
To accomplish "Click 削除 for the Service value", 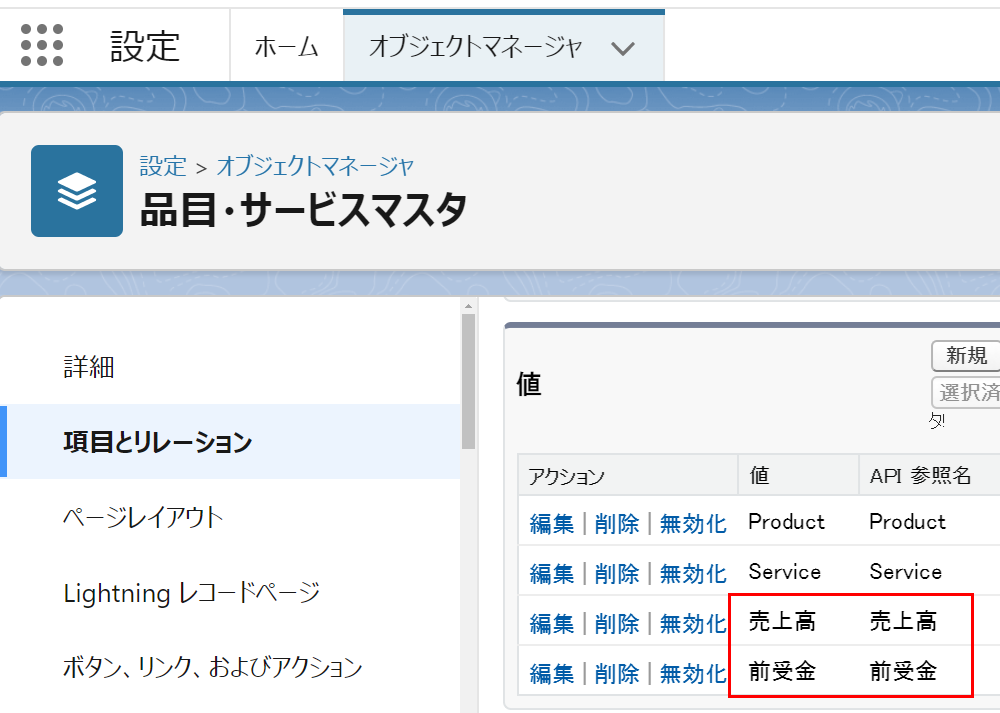I will pyautogui.click(x=616, y=573).
